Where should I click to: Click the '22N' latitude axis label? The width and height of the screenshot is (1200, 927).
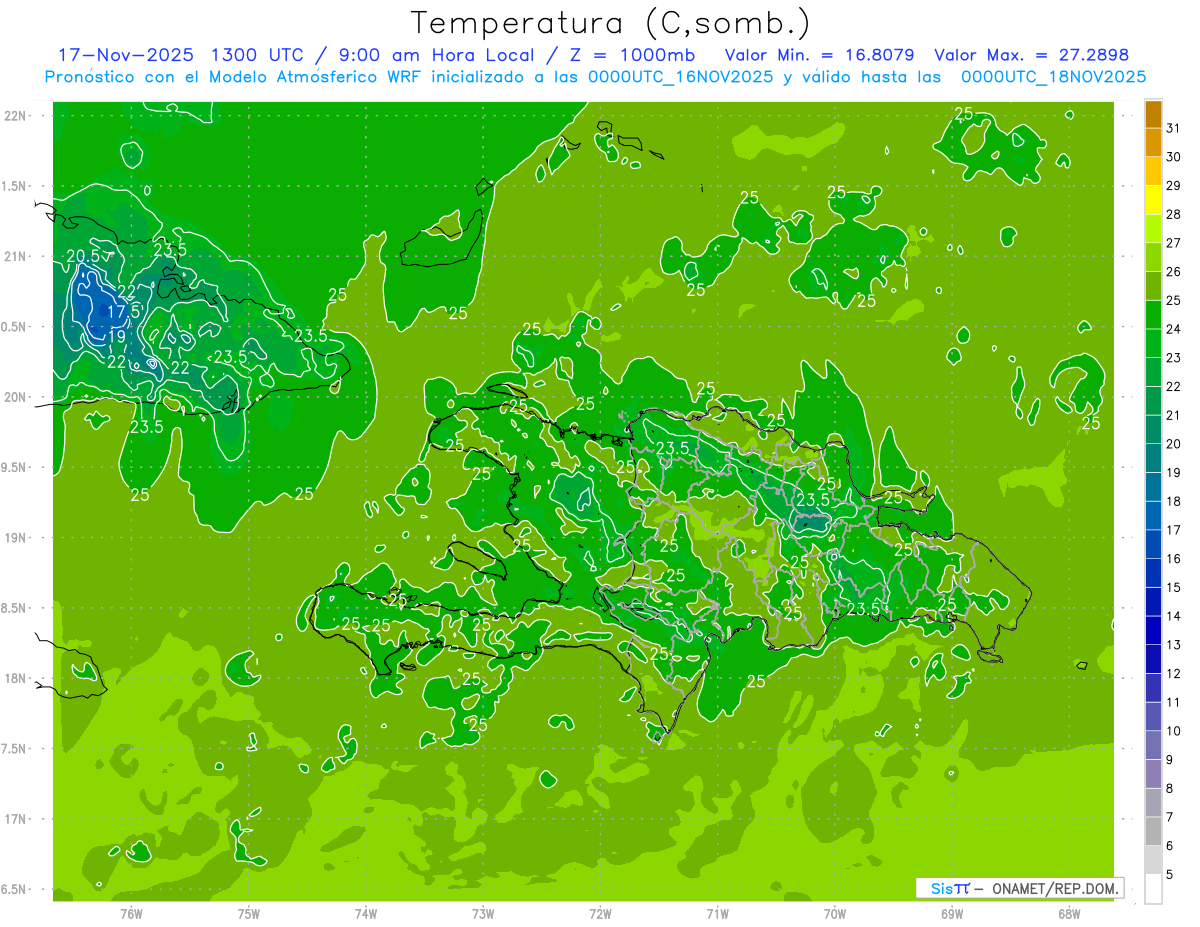[x=15, y=116]
